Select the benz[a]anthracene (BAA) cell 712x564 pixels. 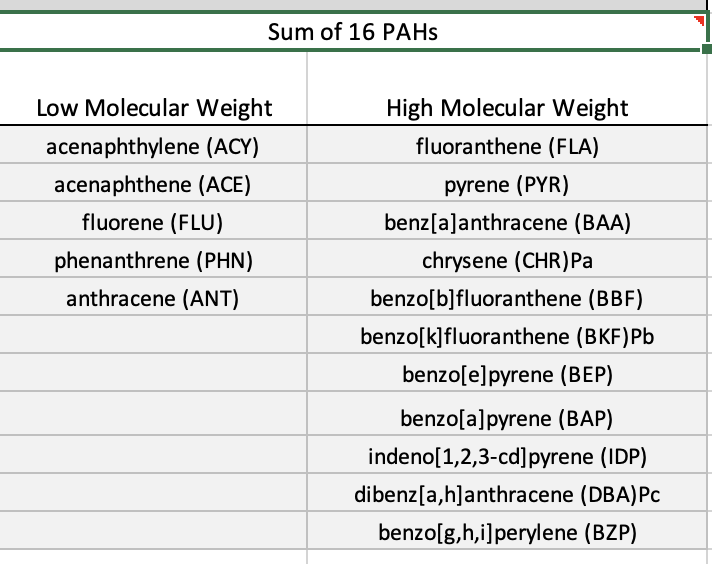tap(507, 222)
